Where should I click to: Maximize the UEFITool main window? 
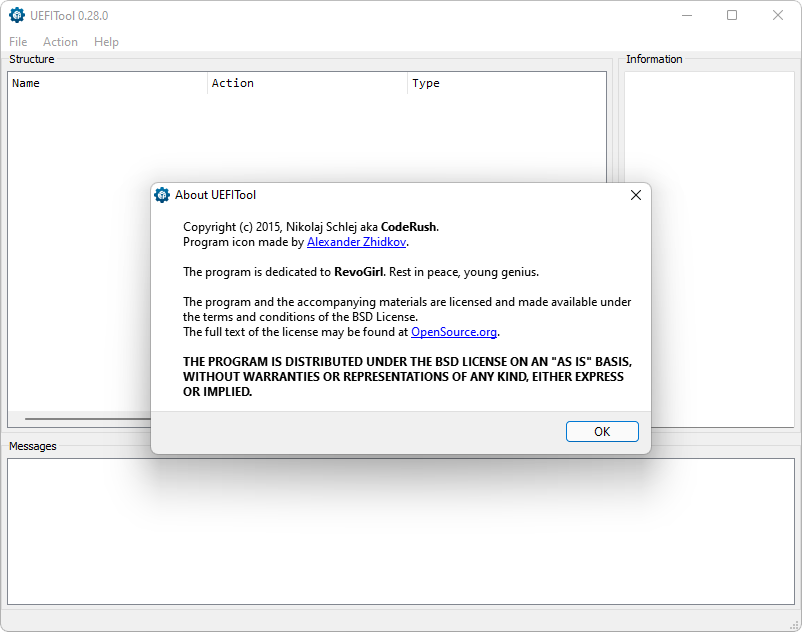click(x=732, y=16)
